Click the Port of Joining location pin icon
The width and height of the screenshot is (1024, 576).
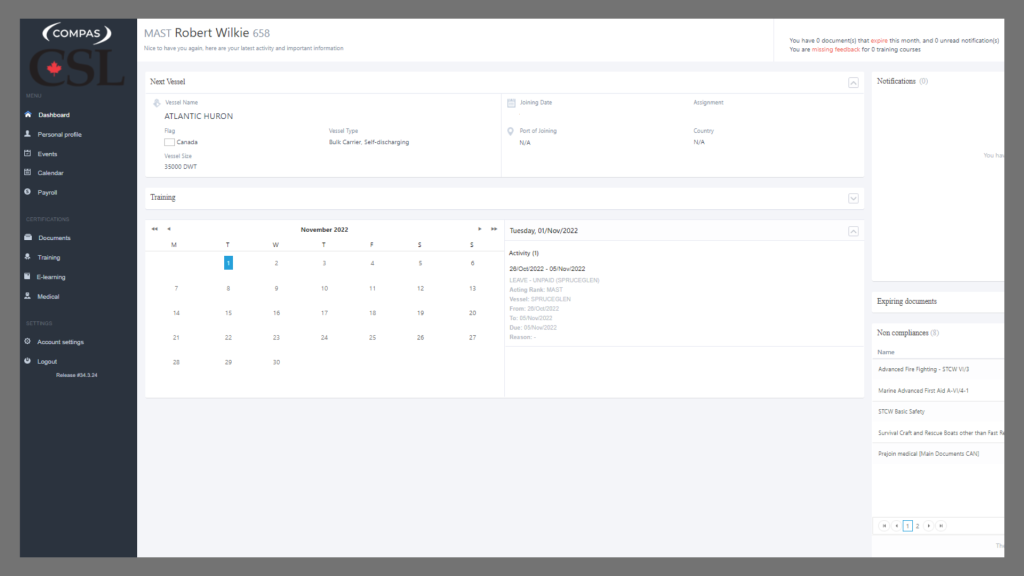coord(511,131)
